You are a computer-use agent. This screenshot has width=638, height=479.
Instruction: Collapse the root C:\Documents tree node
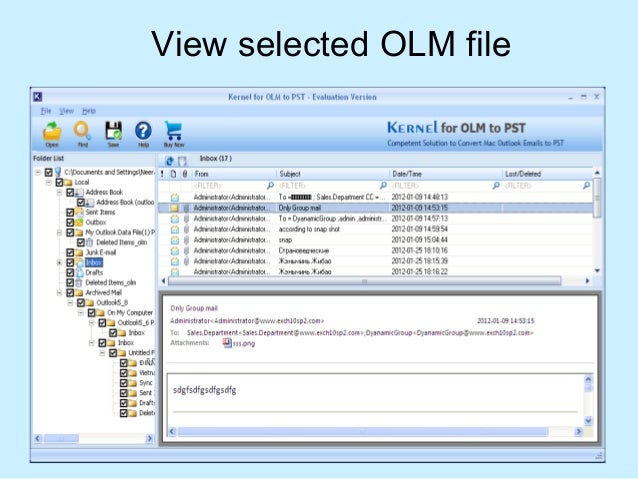click(x=38, y=172)
